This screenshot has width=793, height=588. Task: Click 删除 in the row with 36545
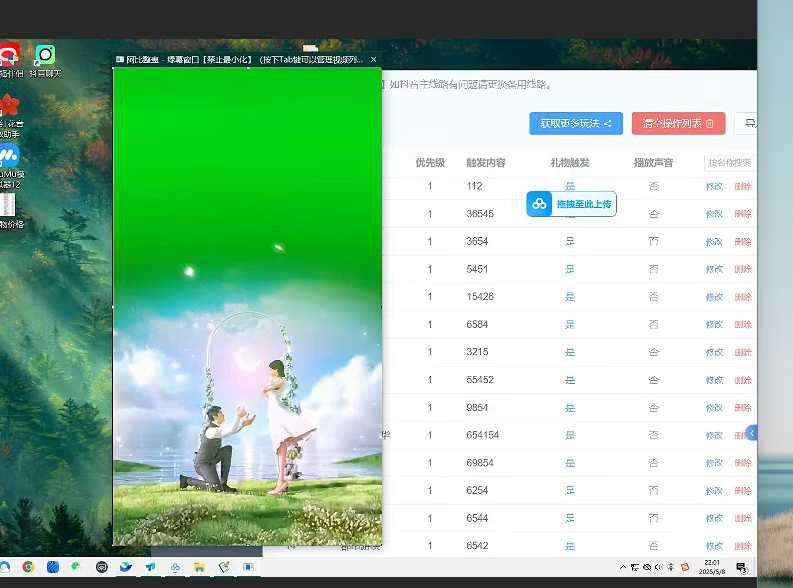tap(743, 214)
